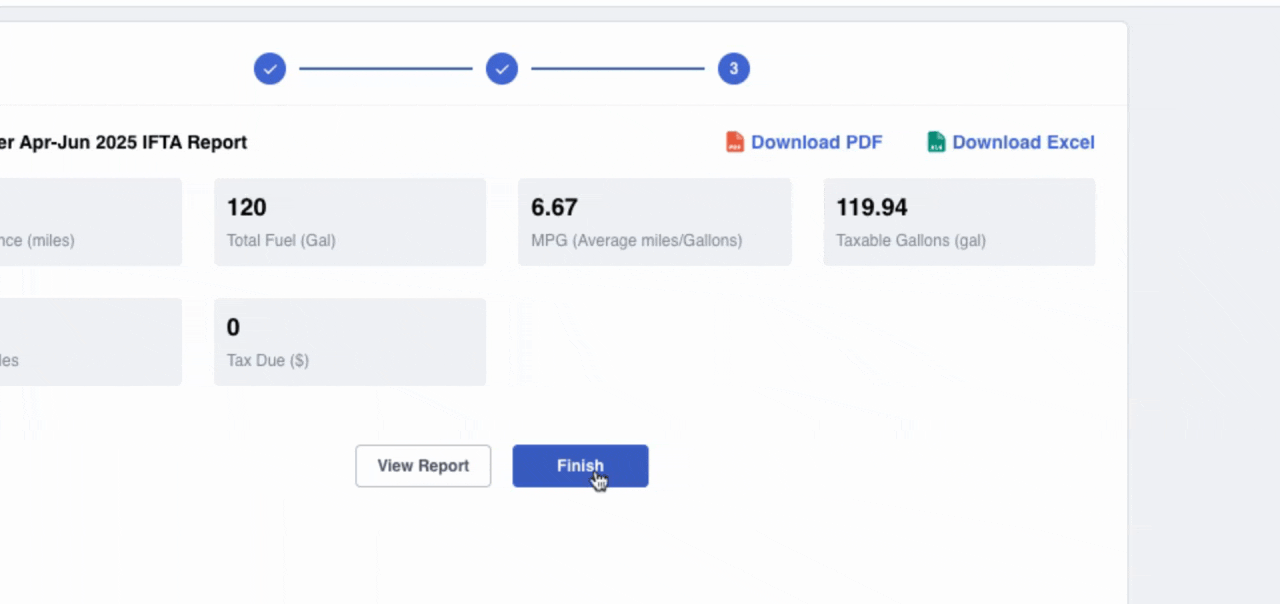Viewport: 1280px width, 604px height.
Task: Select the 119.94 value
Action: [x=872, y=207]
